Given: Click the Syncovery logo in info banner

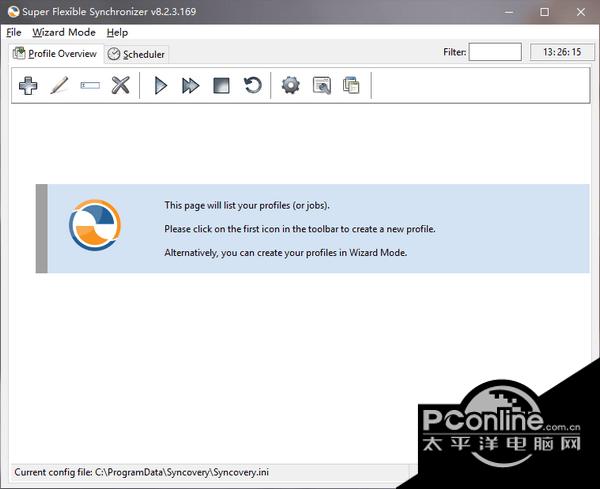Looking at the screenshot, I should tap(95, 225).
